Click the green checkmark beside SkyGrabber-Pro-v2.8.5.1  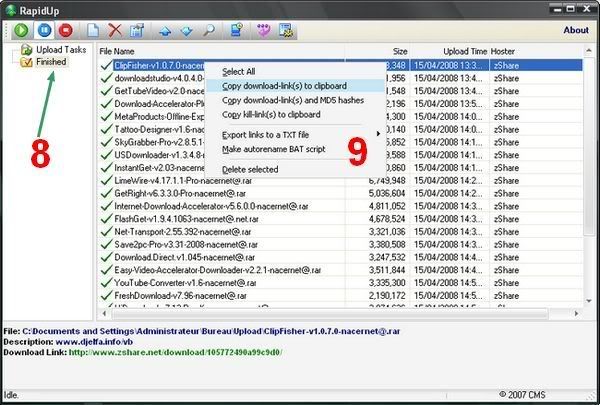tap(106, 142)
